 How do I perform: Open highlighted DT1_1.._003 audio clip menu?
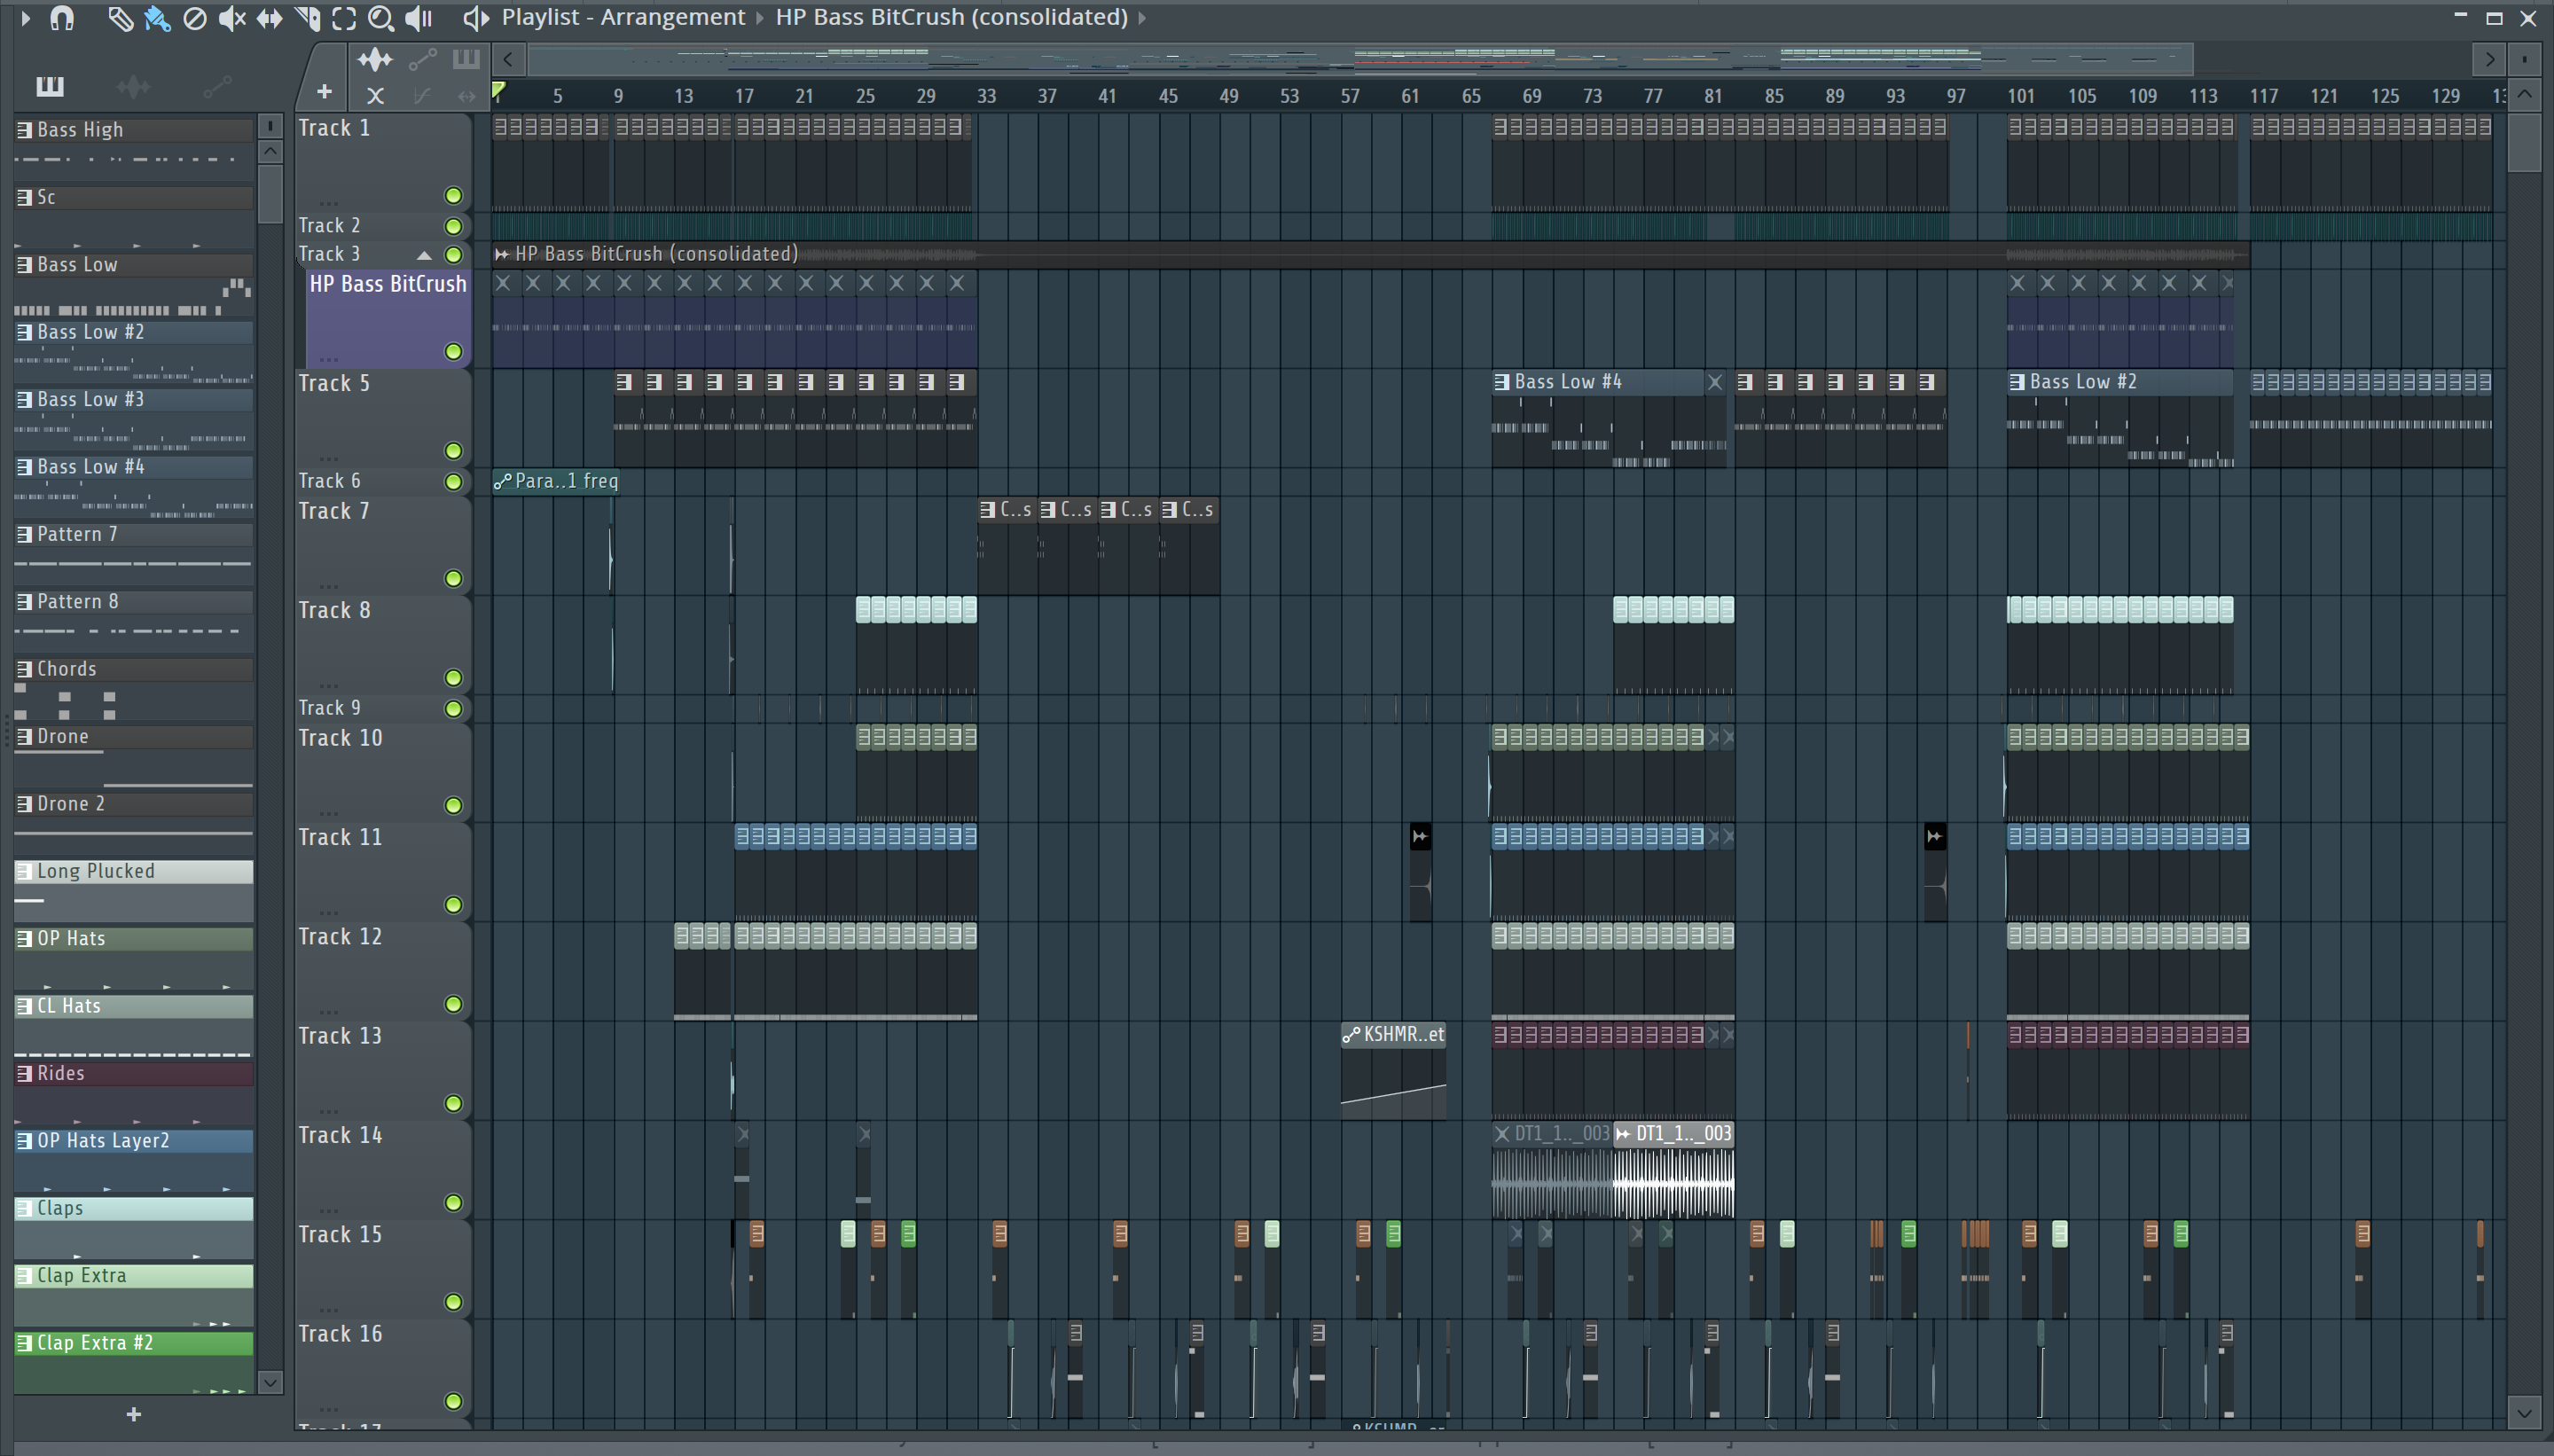point(1623,1134)
